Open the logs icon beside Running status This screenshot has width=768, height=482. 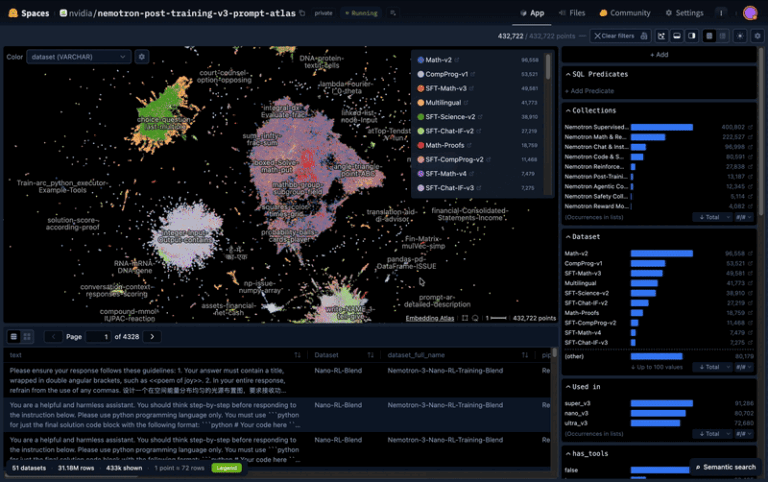393,13
